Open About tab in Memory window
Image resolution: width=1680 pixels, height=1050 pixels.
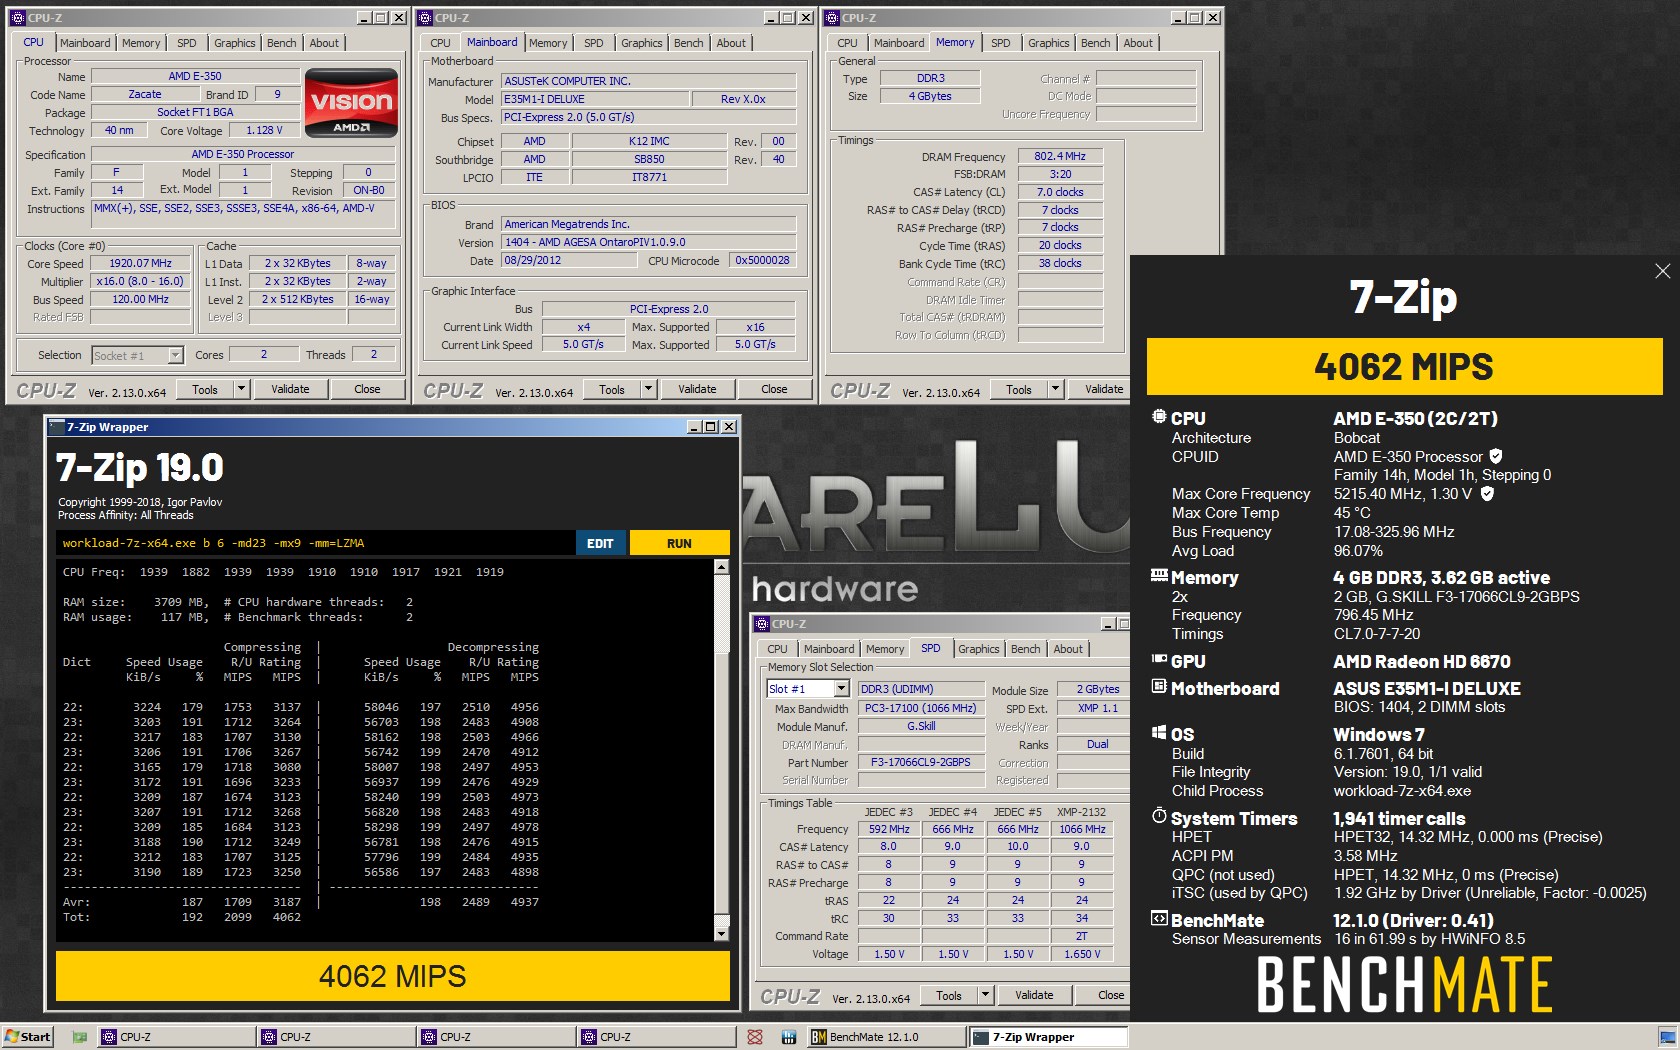point(1138,43)
